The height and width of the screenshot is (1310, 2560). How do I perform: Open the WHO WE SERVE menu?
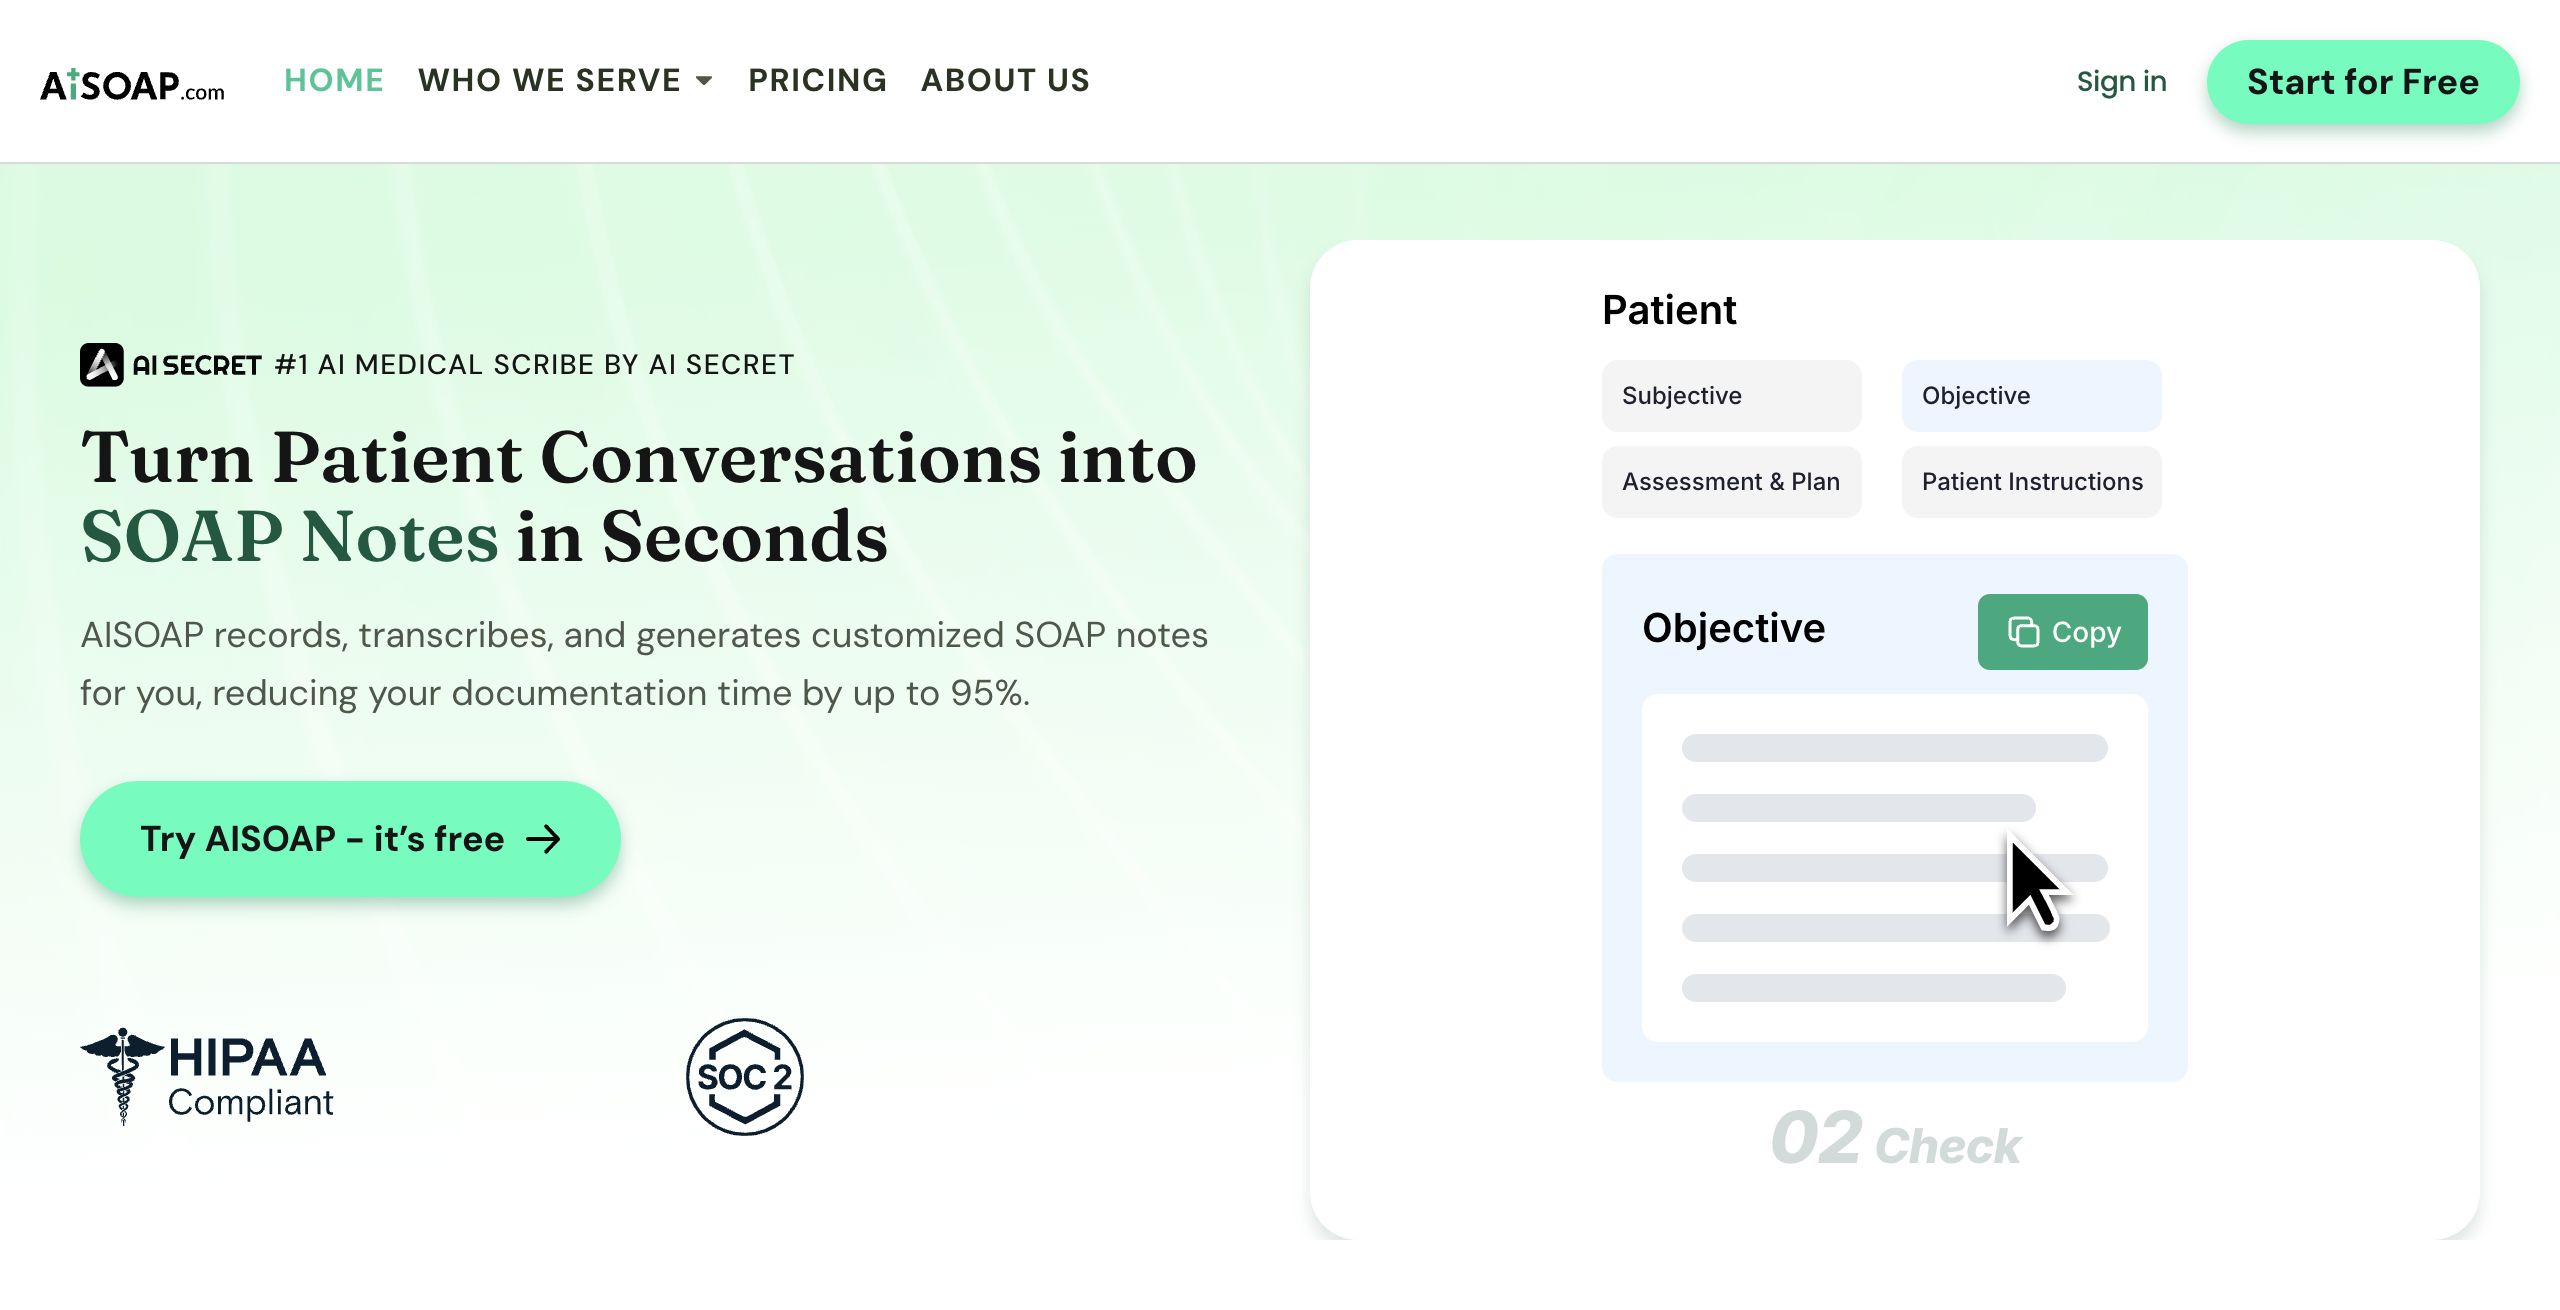coord(565,80)
